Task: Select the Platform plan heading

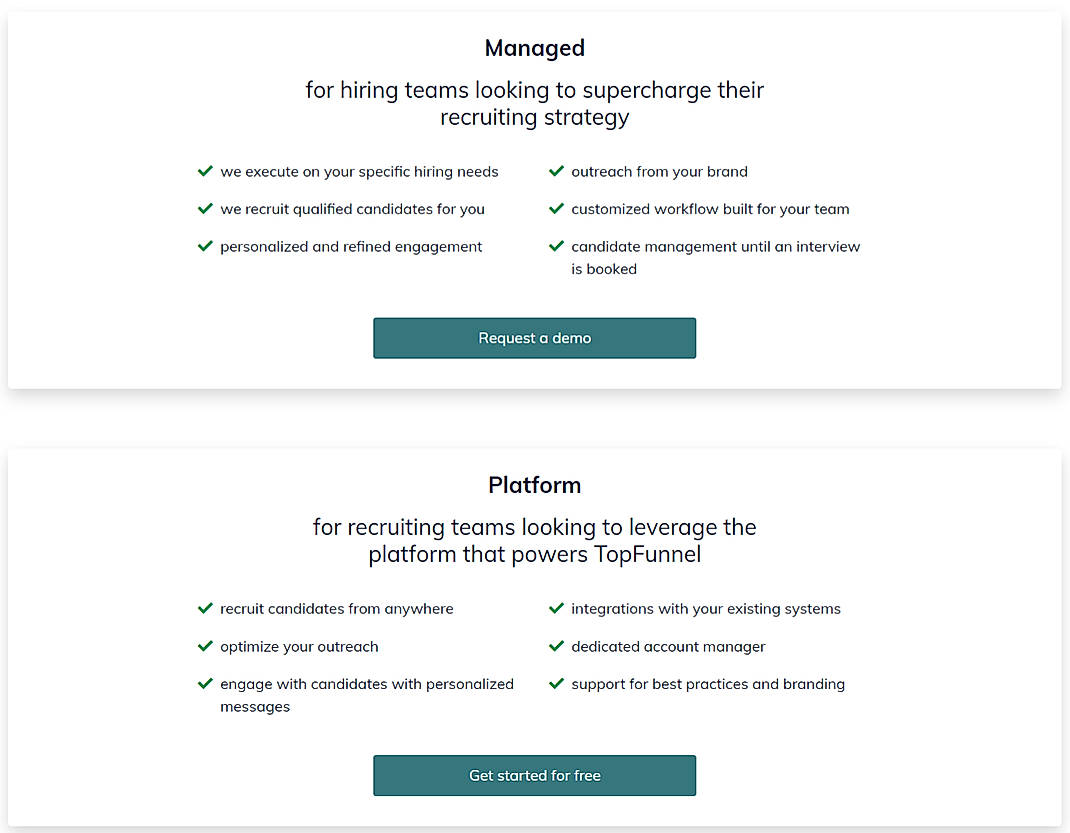Action: [534, 484]
